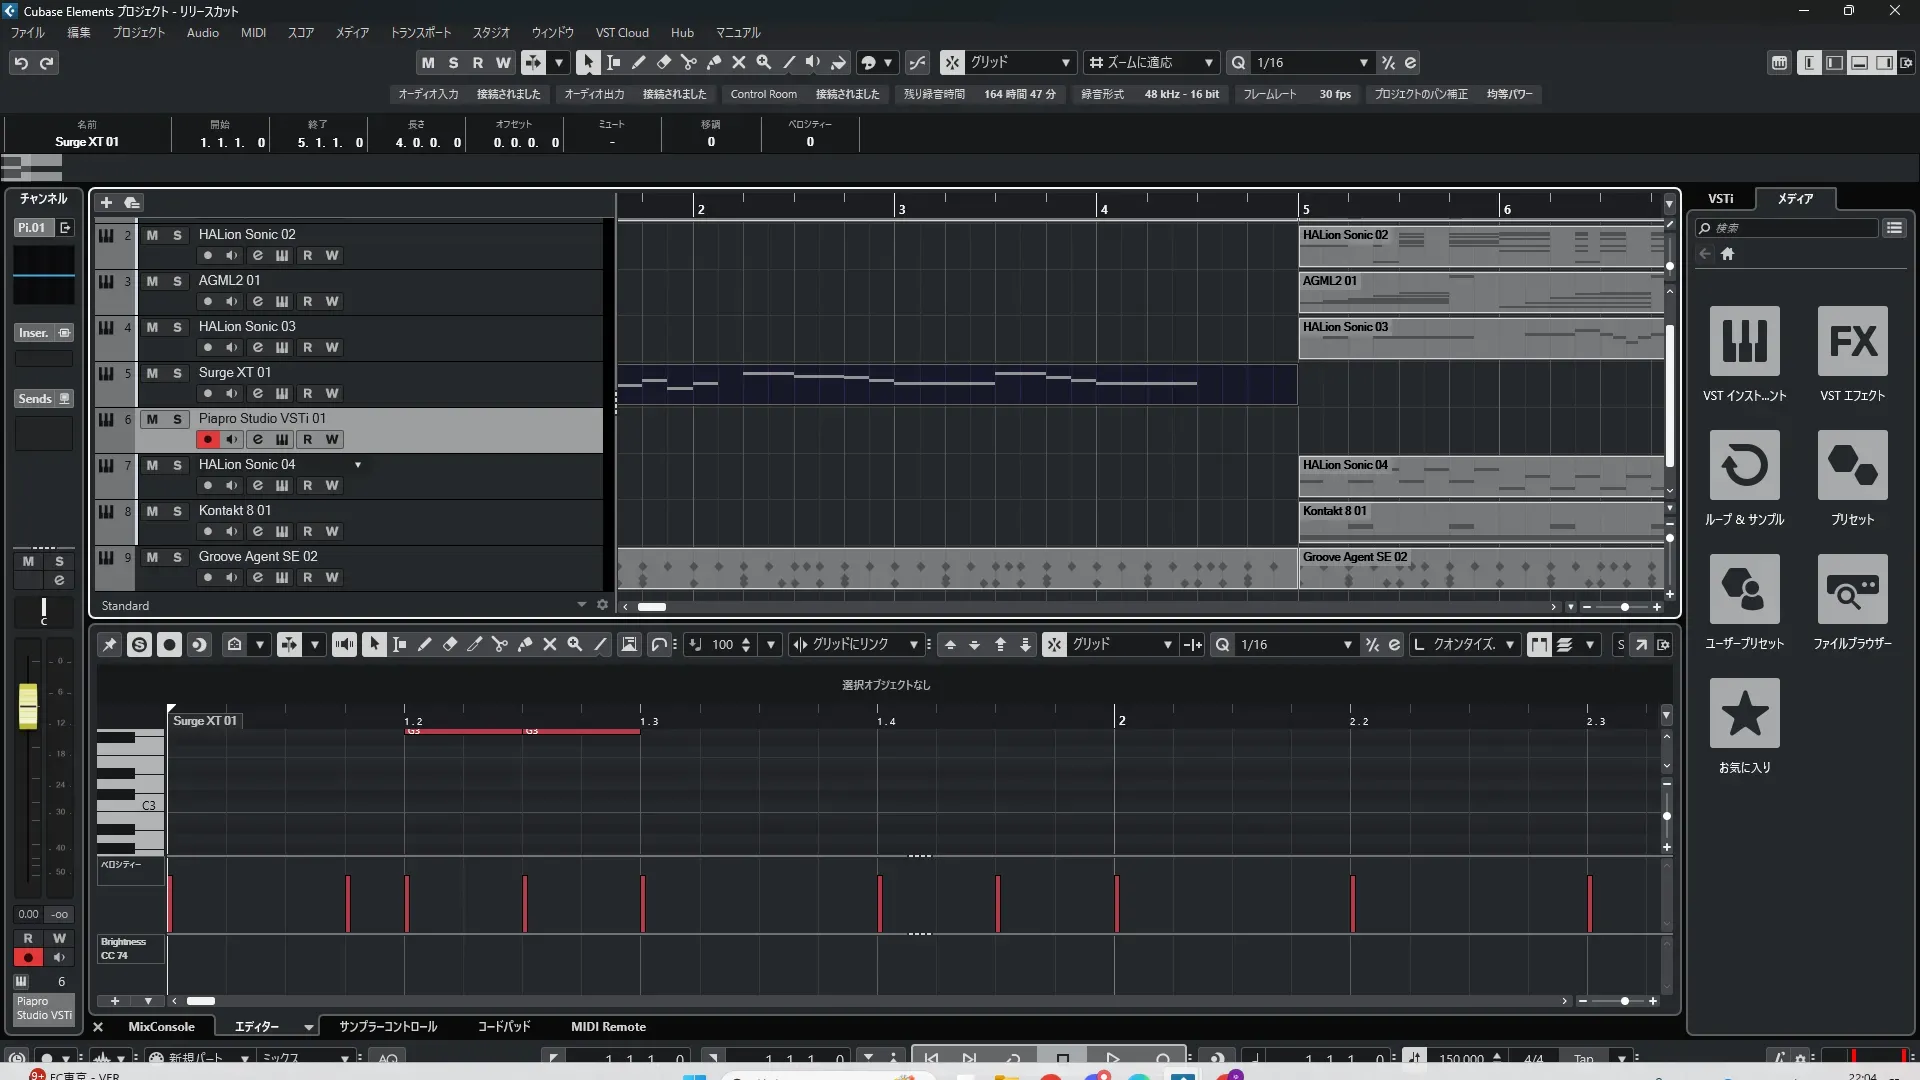Viewport: 1920px width, 1080px height.
Task: Select the Glue tool in main toolbar
Action: pos(714,63)
